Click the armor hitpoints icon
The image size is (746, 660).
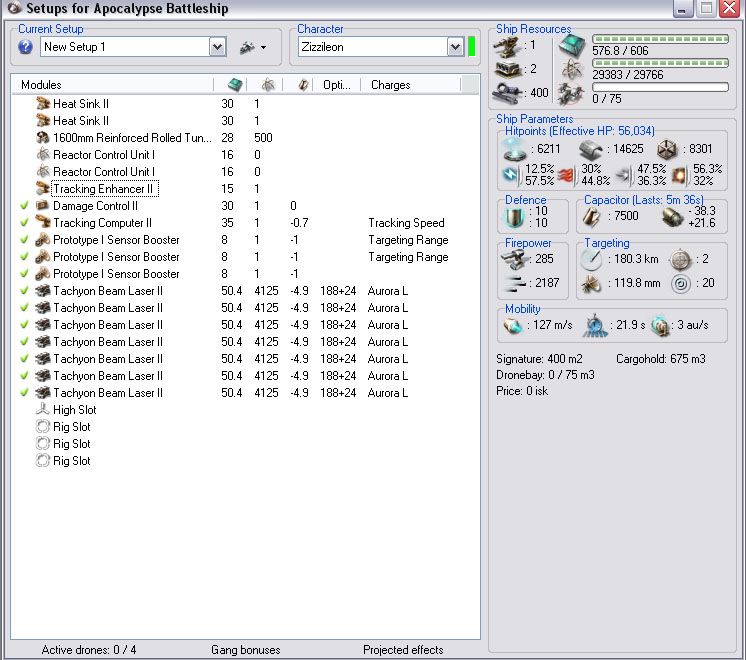(x=590, y=150)
